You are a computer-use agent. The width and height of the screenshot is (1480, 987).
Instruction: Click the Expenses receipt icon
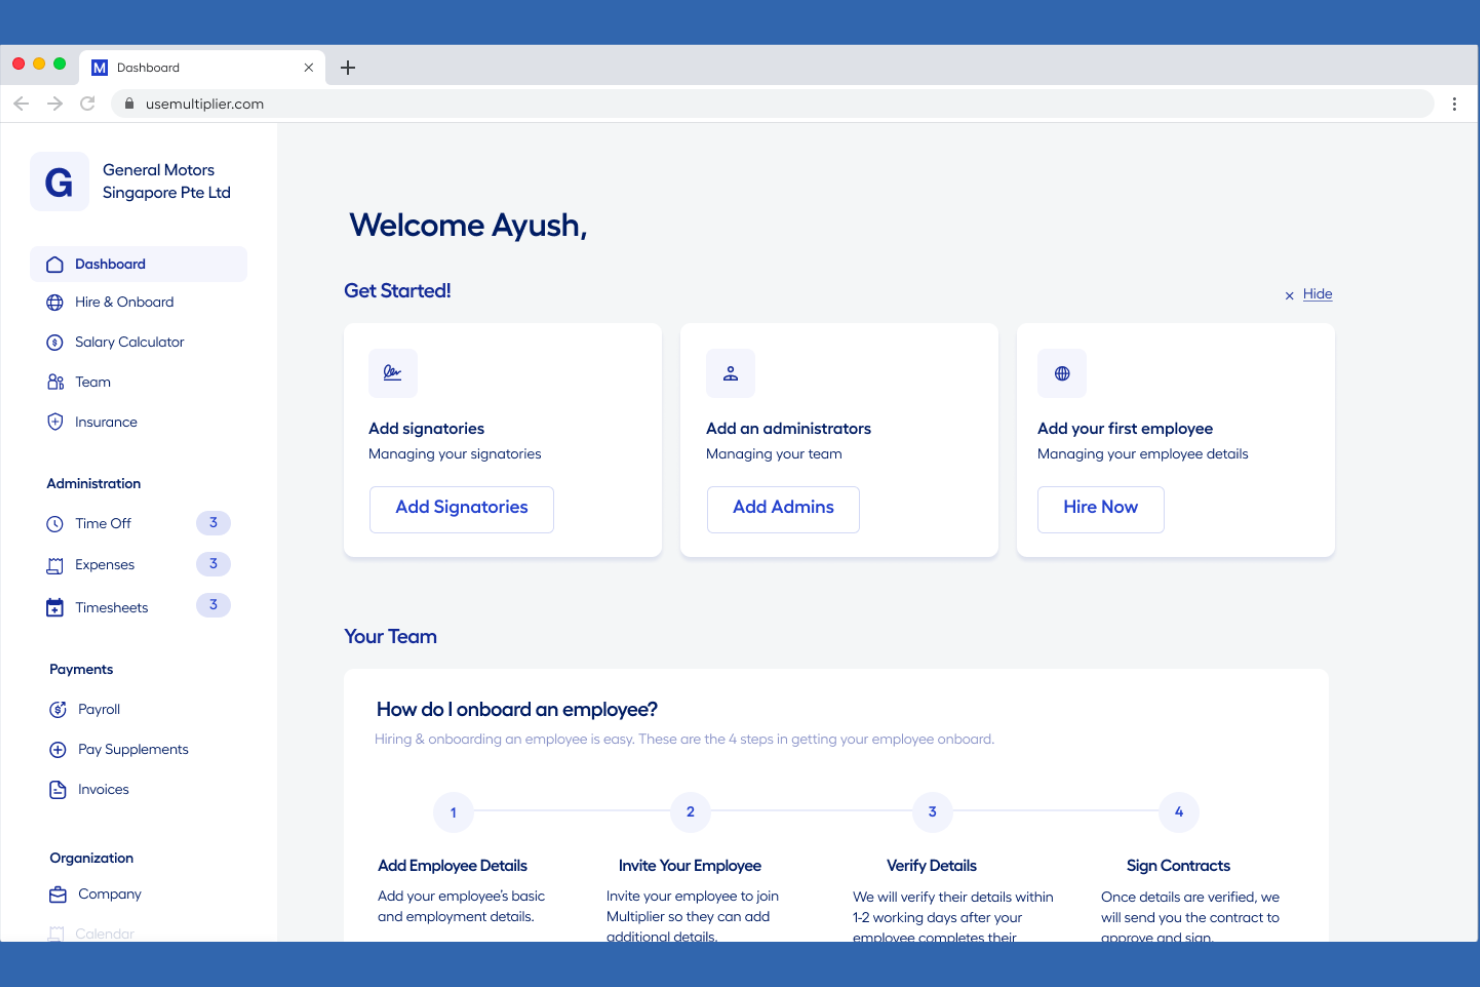click(55, 566)
